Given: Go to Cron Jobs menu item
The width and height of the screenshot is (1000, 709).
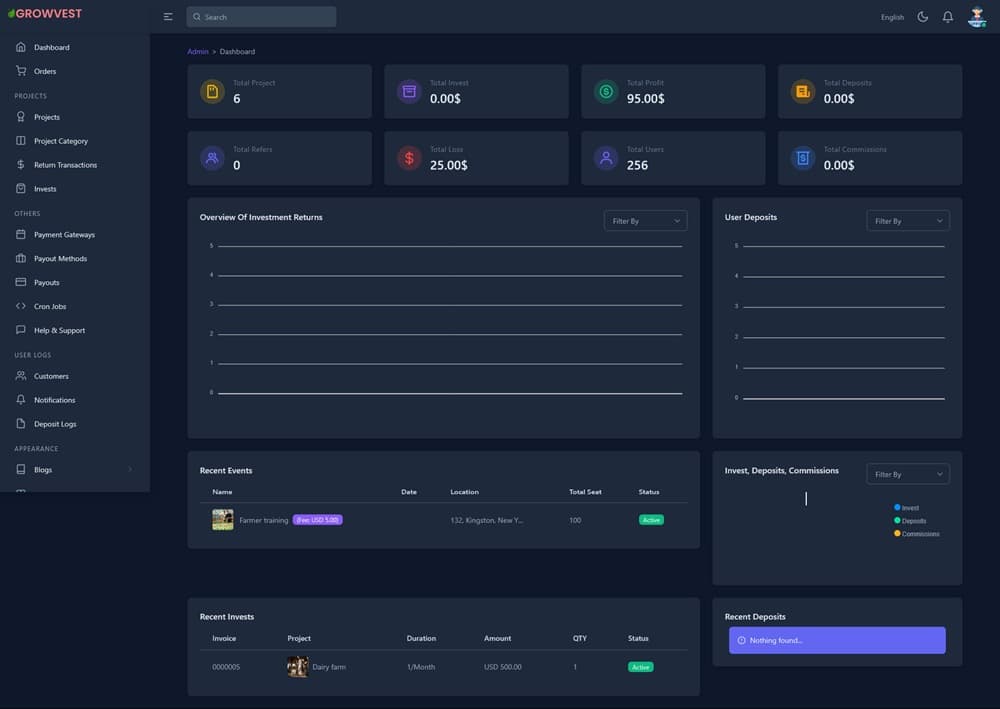Looking at the screenshot, I should point(50,306).
